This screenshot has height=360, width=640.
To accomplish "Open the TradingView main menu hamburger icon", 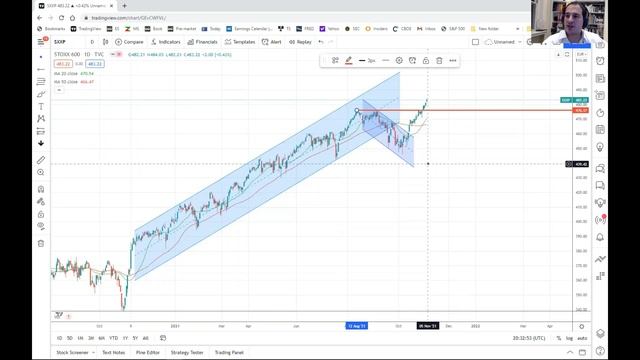I will click(x=41, y=42).
